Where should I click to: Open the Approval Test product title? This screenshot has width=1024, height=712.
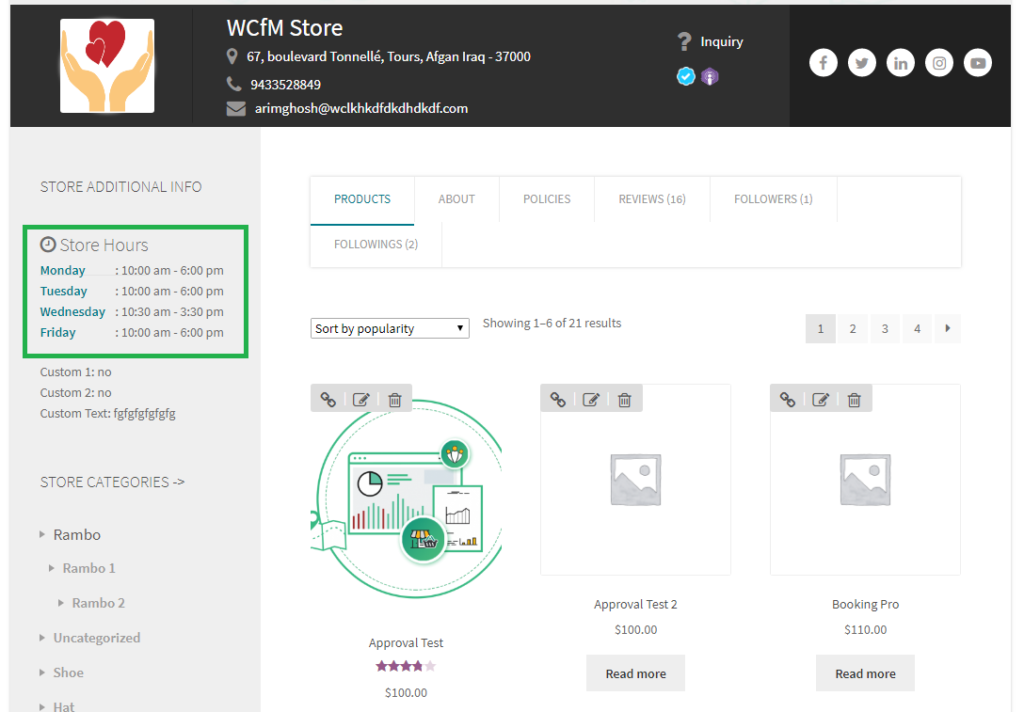406,643
